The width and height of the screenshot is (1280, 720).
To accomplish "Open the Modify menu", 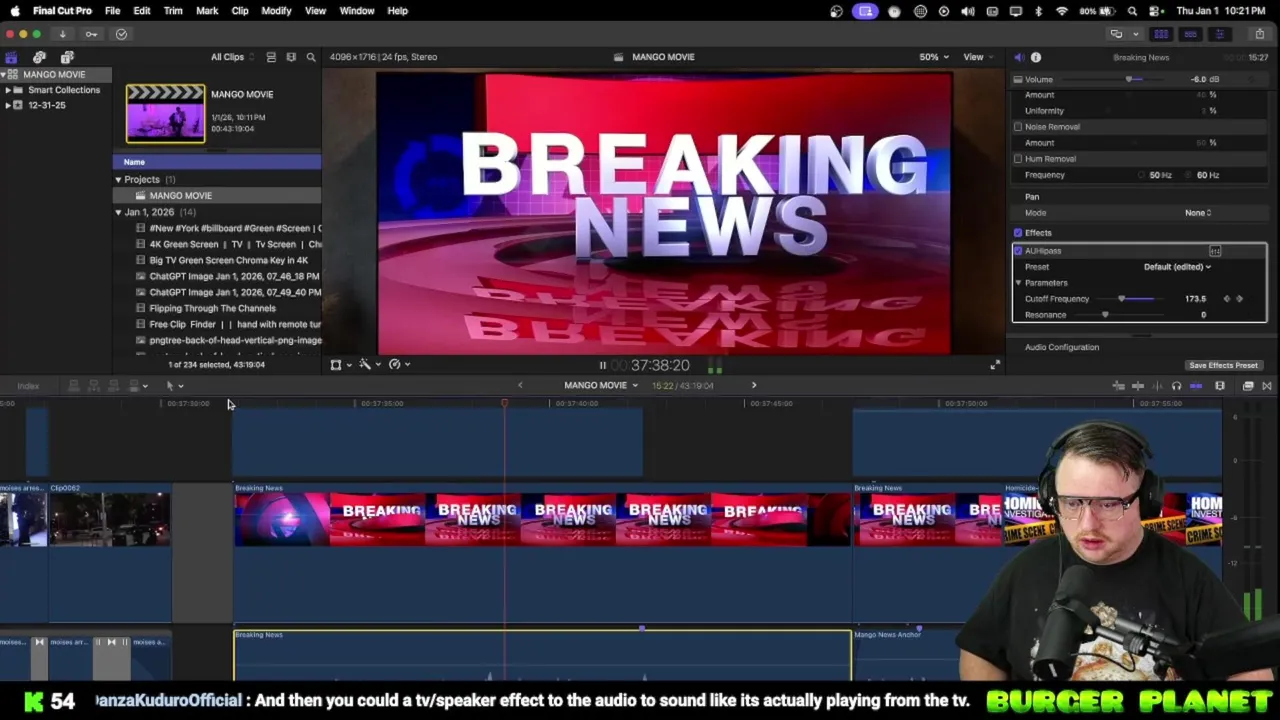I will pos(276,11).
